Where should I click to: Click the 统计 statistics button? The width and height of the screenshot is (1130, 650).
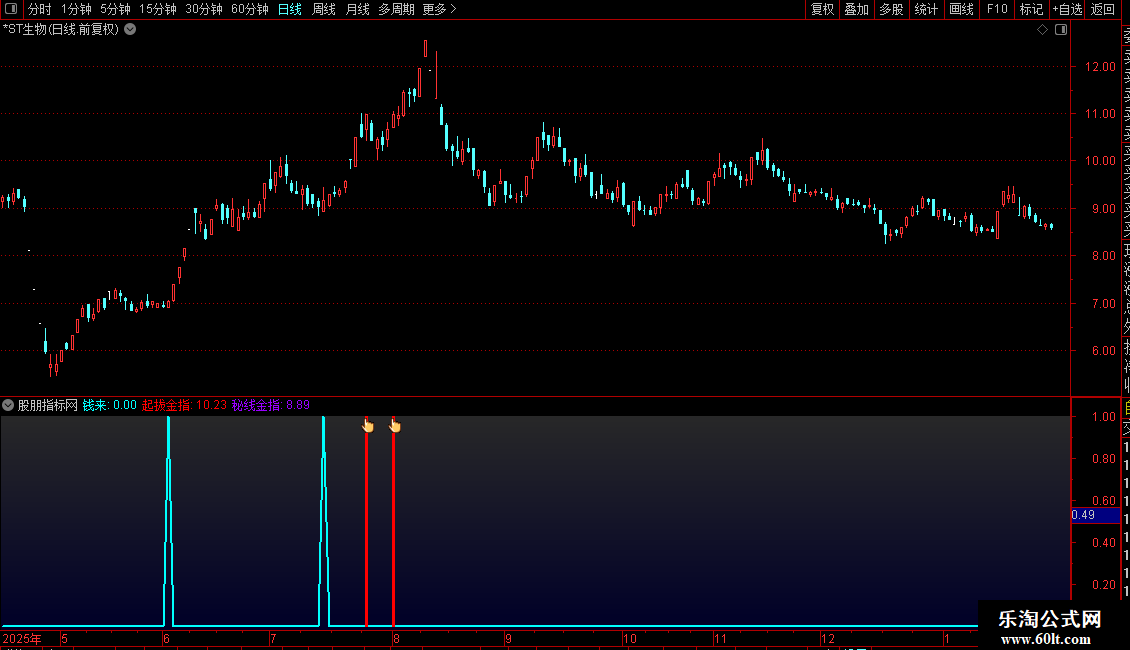click(926, 9)
